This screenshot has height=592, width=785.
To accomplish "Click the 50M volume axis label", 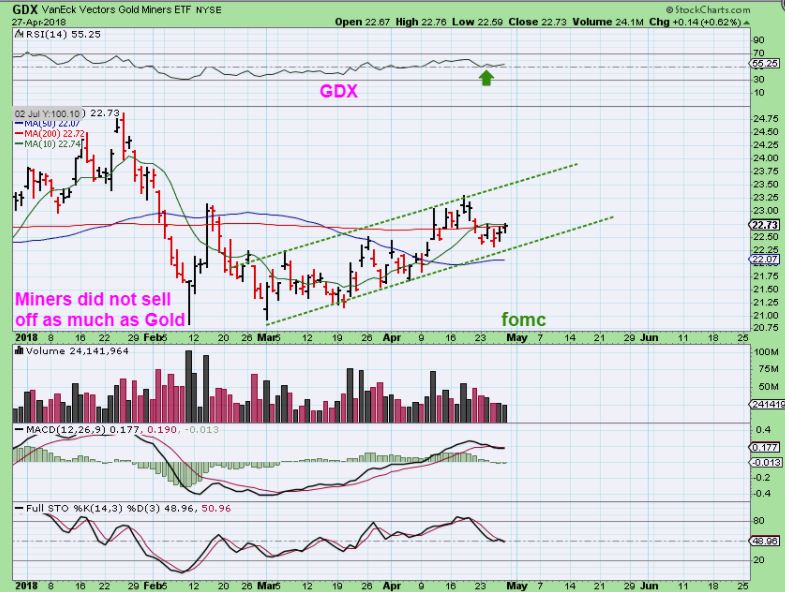I will click(768, 387).
